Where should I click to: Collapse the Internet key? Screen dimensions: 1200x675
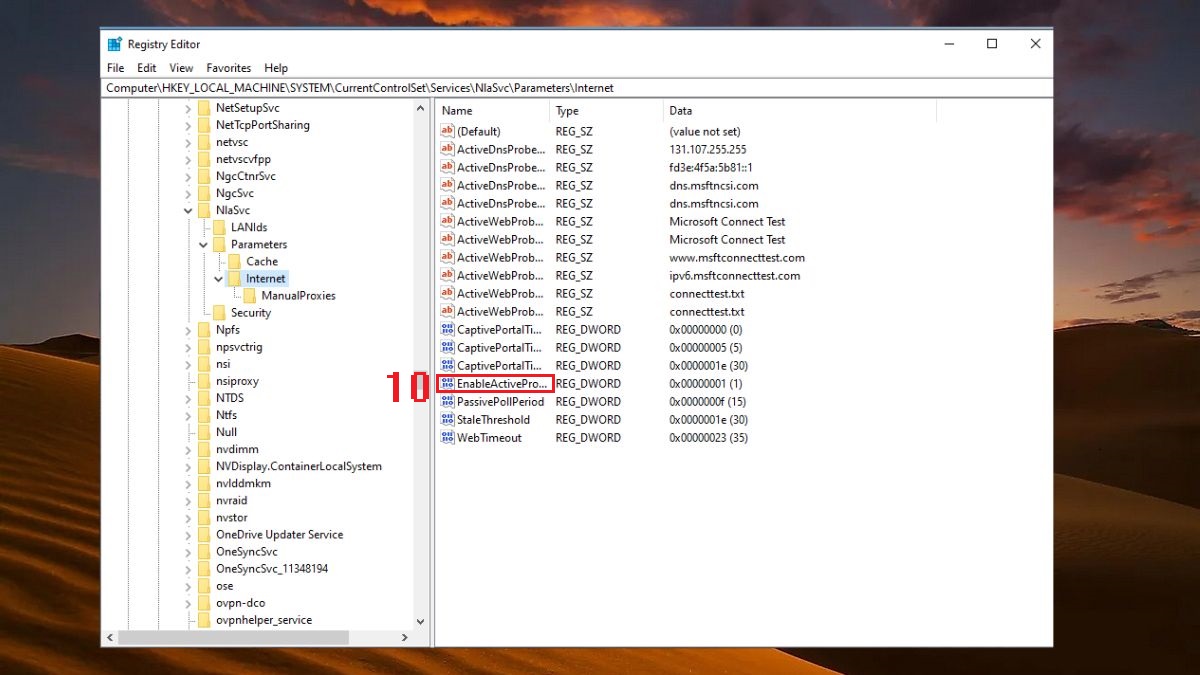pos(219,278)
